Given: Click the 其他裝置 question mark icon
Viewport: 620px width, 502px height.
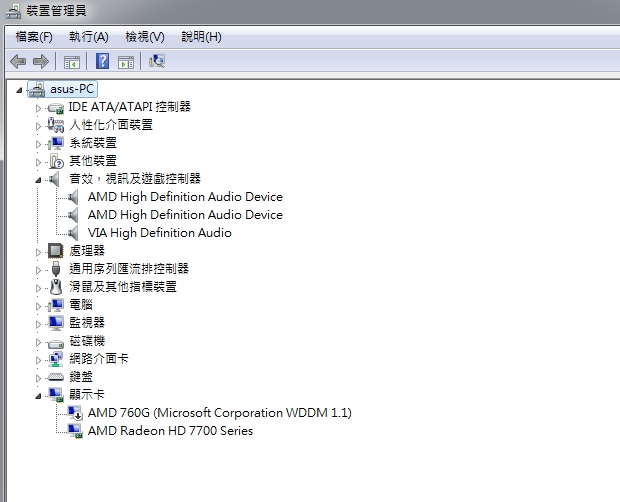Looking at the screenshot, I should point(56,161).
